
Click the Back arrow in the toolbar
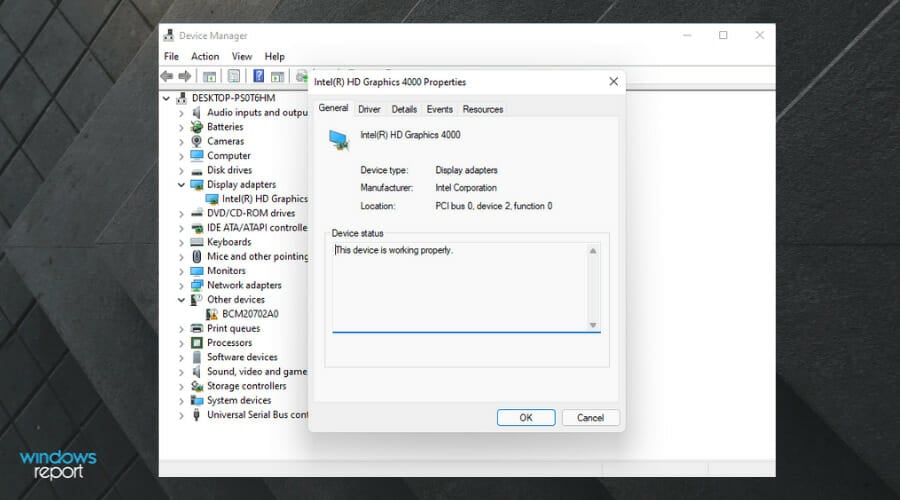click(x=167, y=76)
